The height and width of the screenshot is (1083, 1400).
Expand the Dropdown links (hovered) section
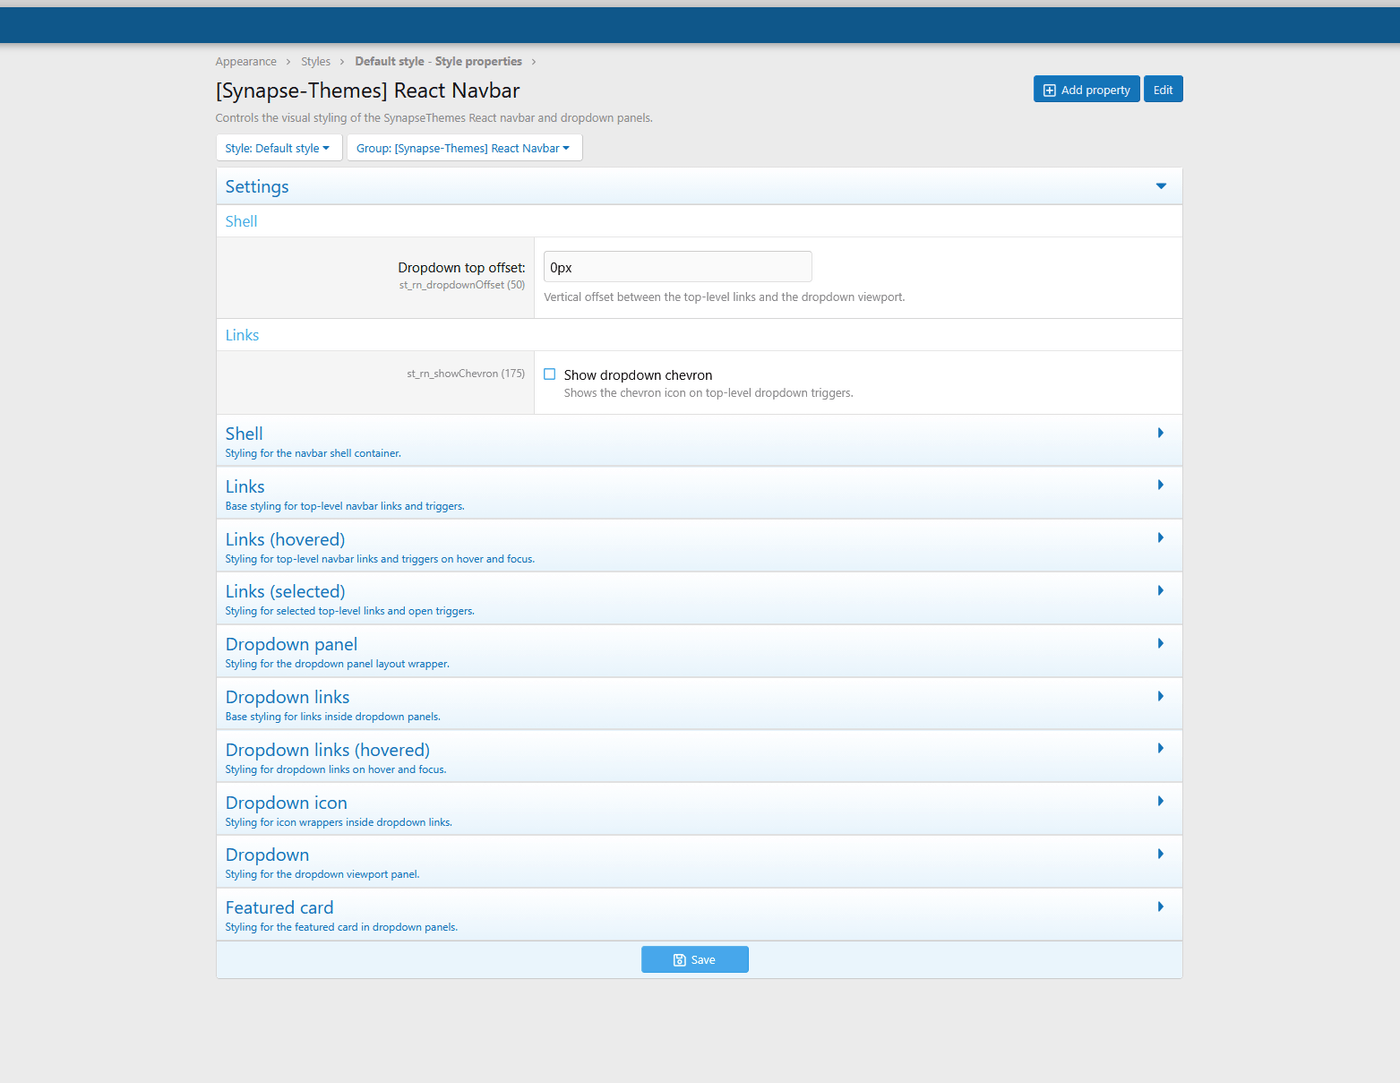(1160, 749)
